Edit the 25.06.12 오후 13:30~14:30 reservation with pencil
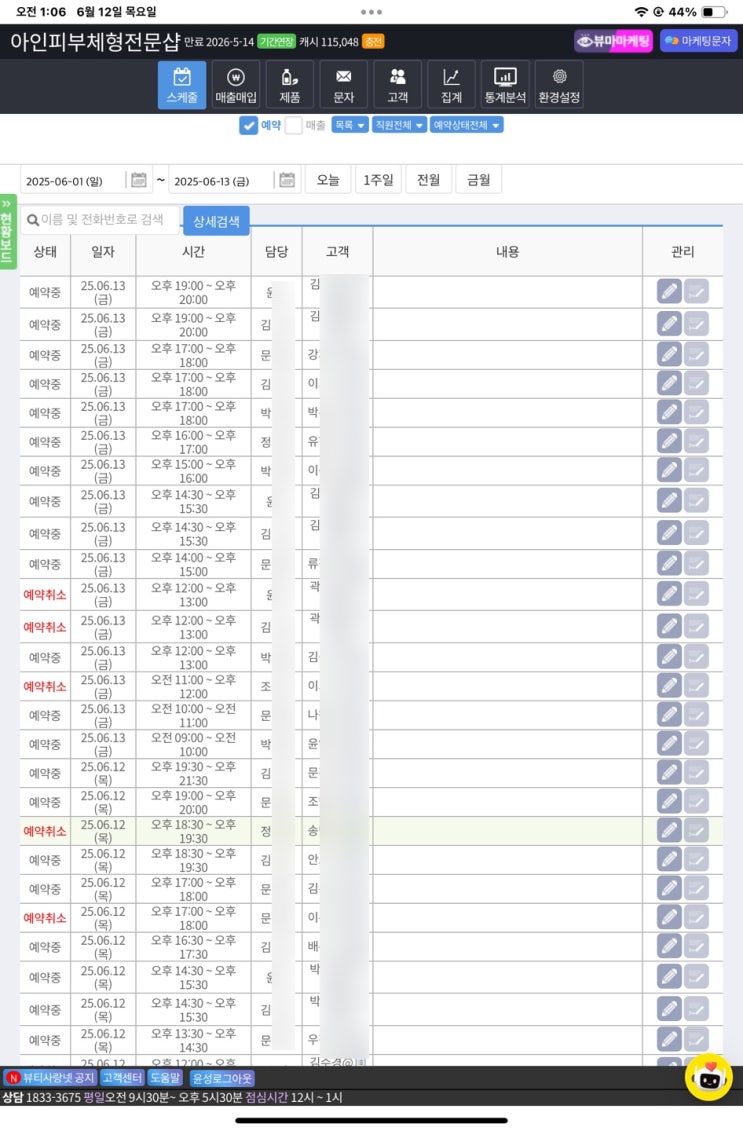The image size is (743, 1131). pos(669,1039)
